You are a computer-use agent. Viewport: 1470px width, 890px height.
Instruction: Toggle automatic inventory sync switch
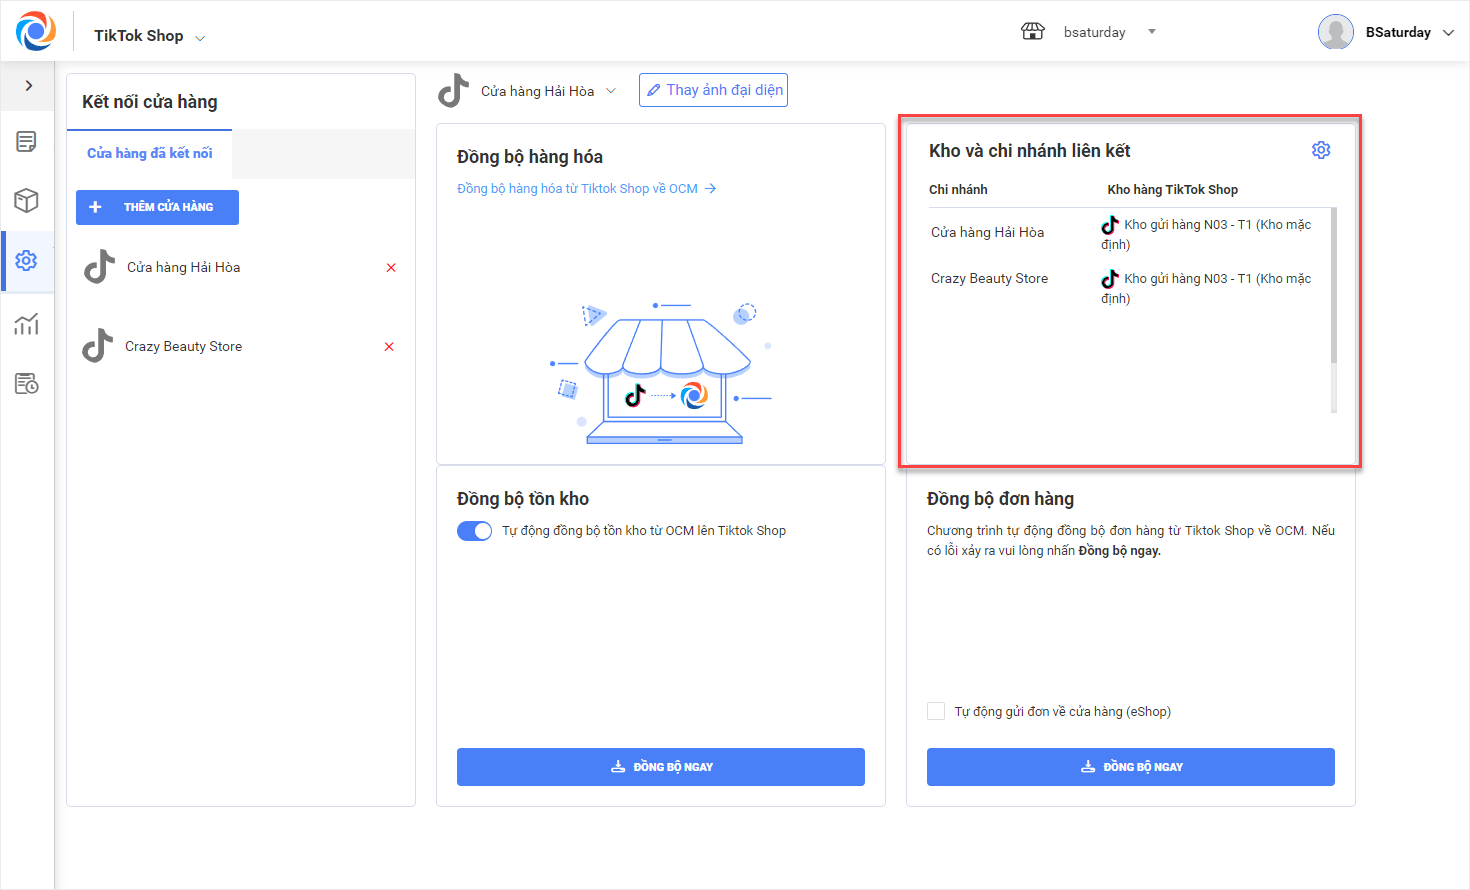[475, 531]
